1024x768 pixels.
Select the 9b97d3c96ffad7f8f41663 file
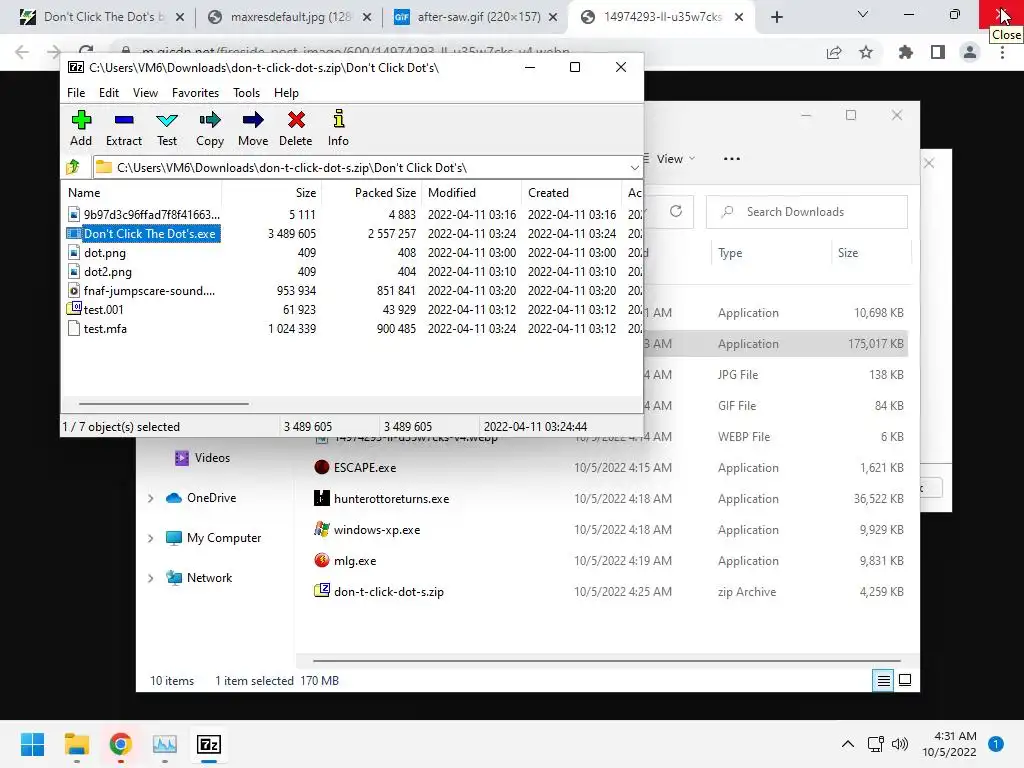tap(152, 214)
